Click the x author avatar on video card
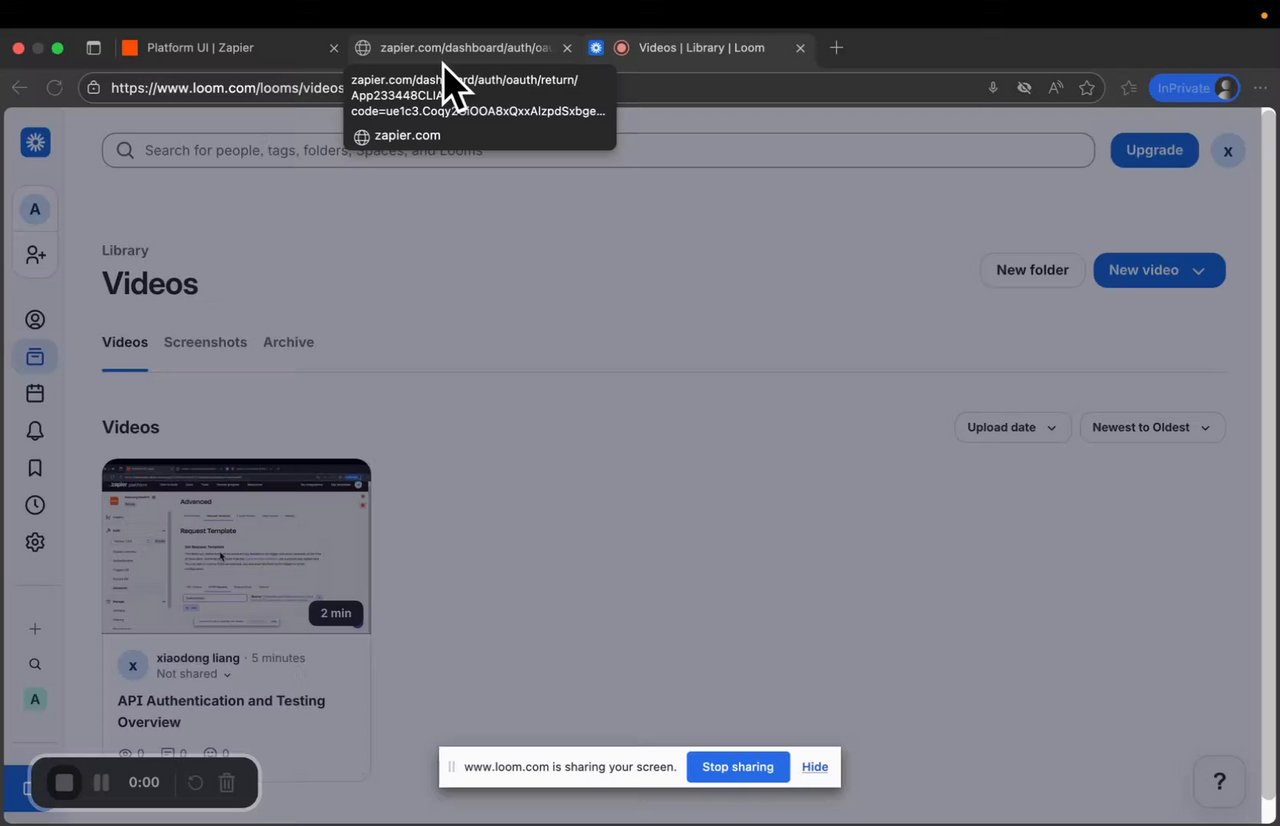 coord(133,665)
